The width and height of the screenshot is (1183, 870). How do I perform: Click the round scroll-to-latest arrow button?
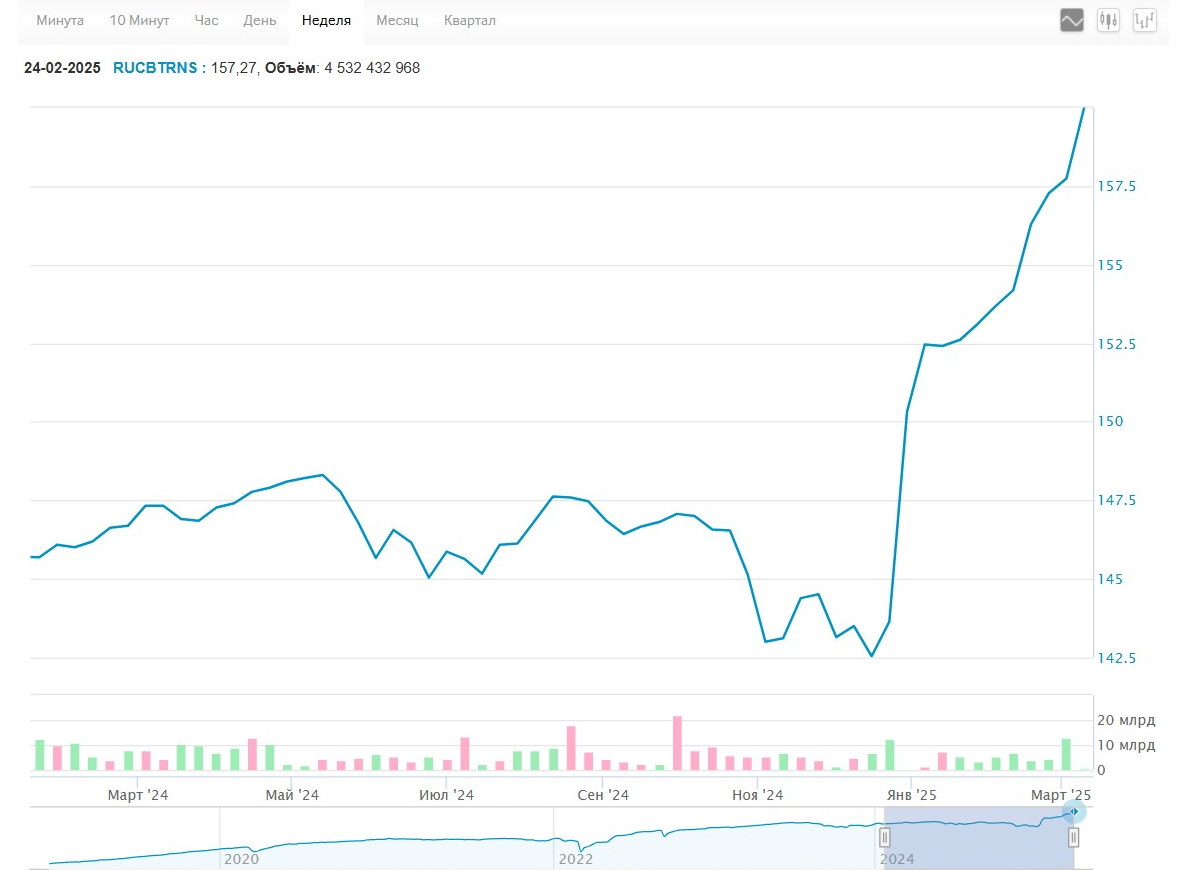(1073, 811)
